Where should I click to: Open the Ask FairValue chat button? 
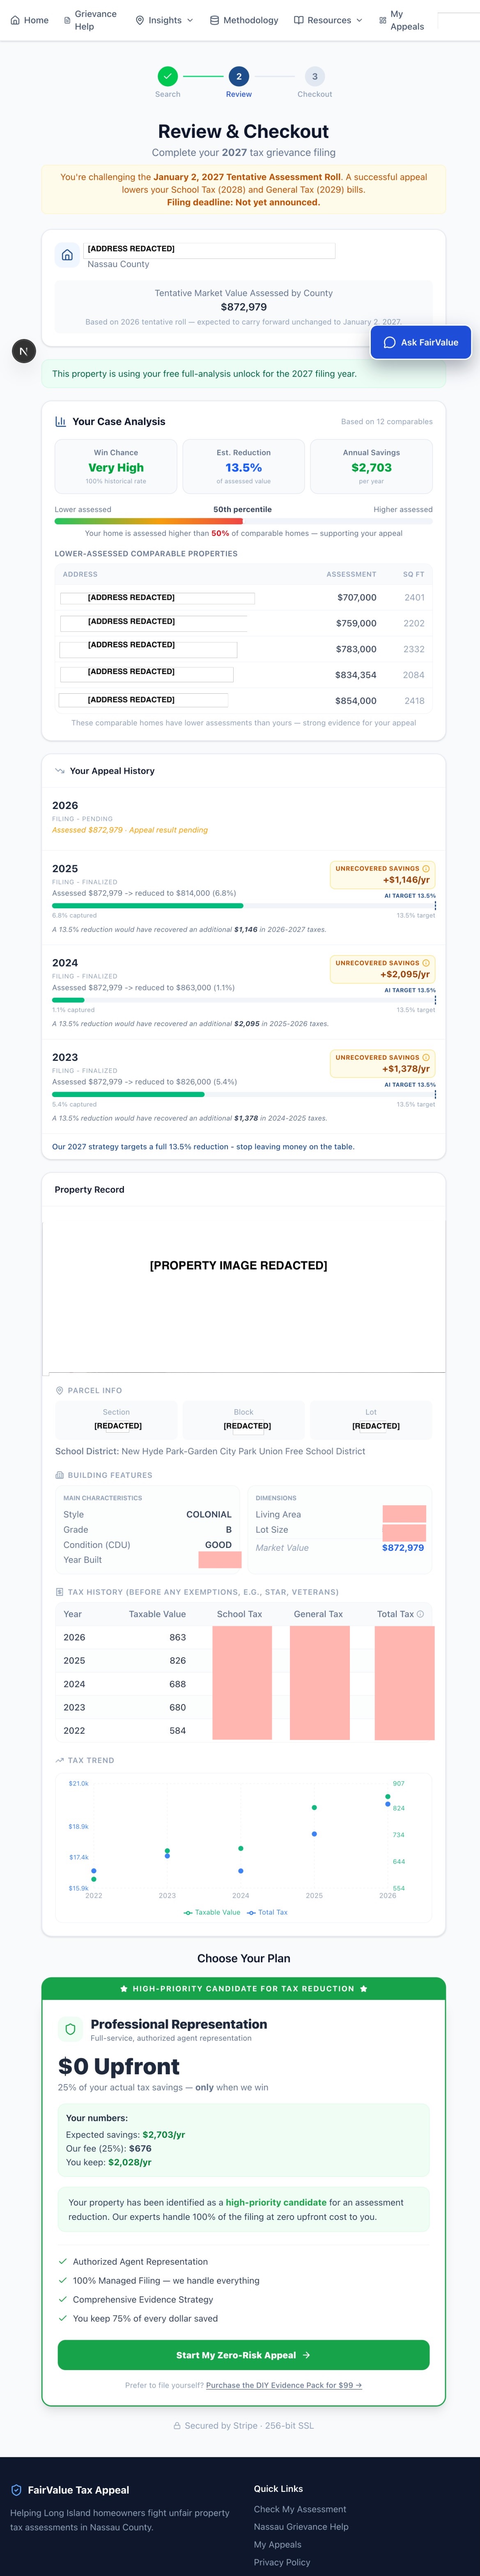[x=421, y=342]
